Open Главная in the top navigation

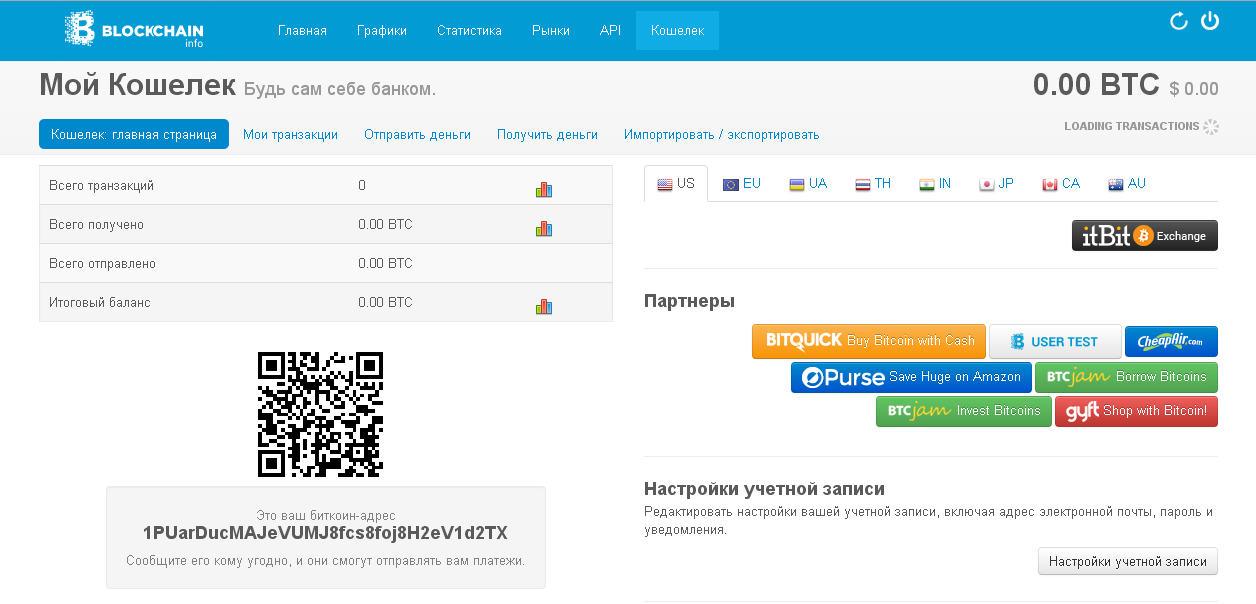302,31
